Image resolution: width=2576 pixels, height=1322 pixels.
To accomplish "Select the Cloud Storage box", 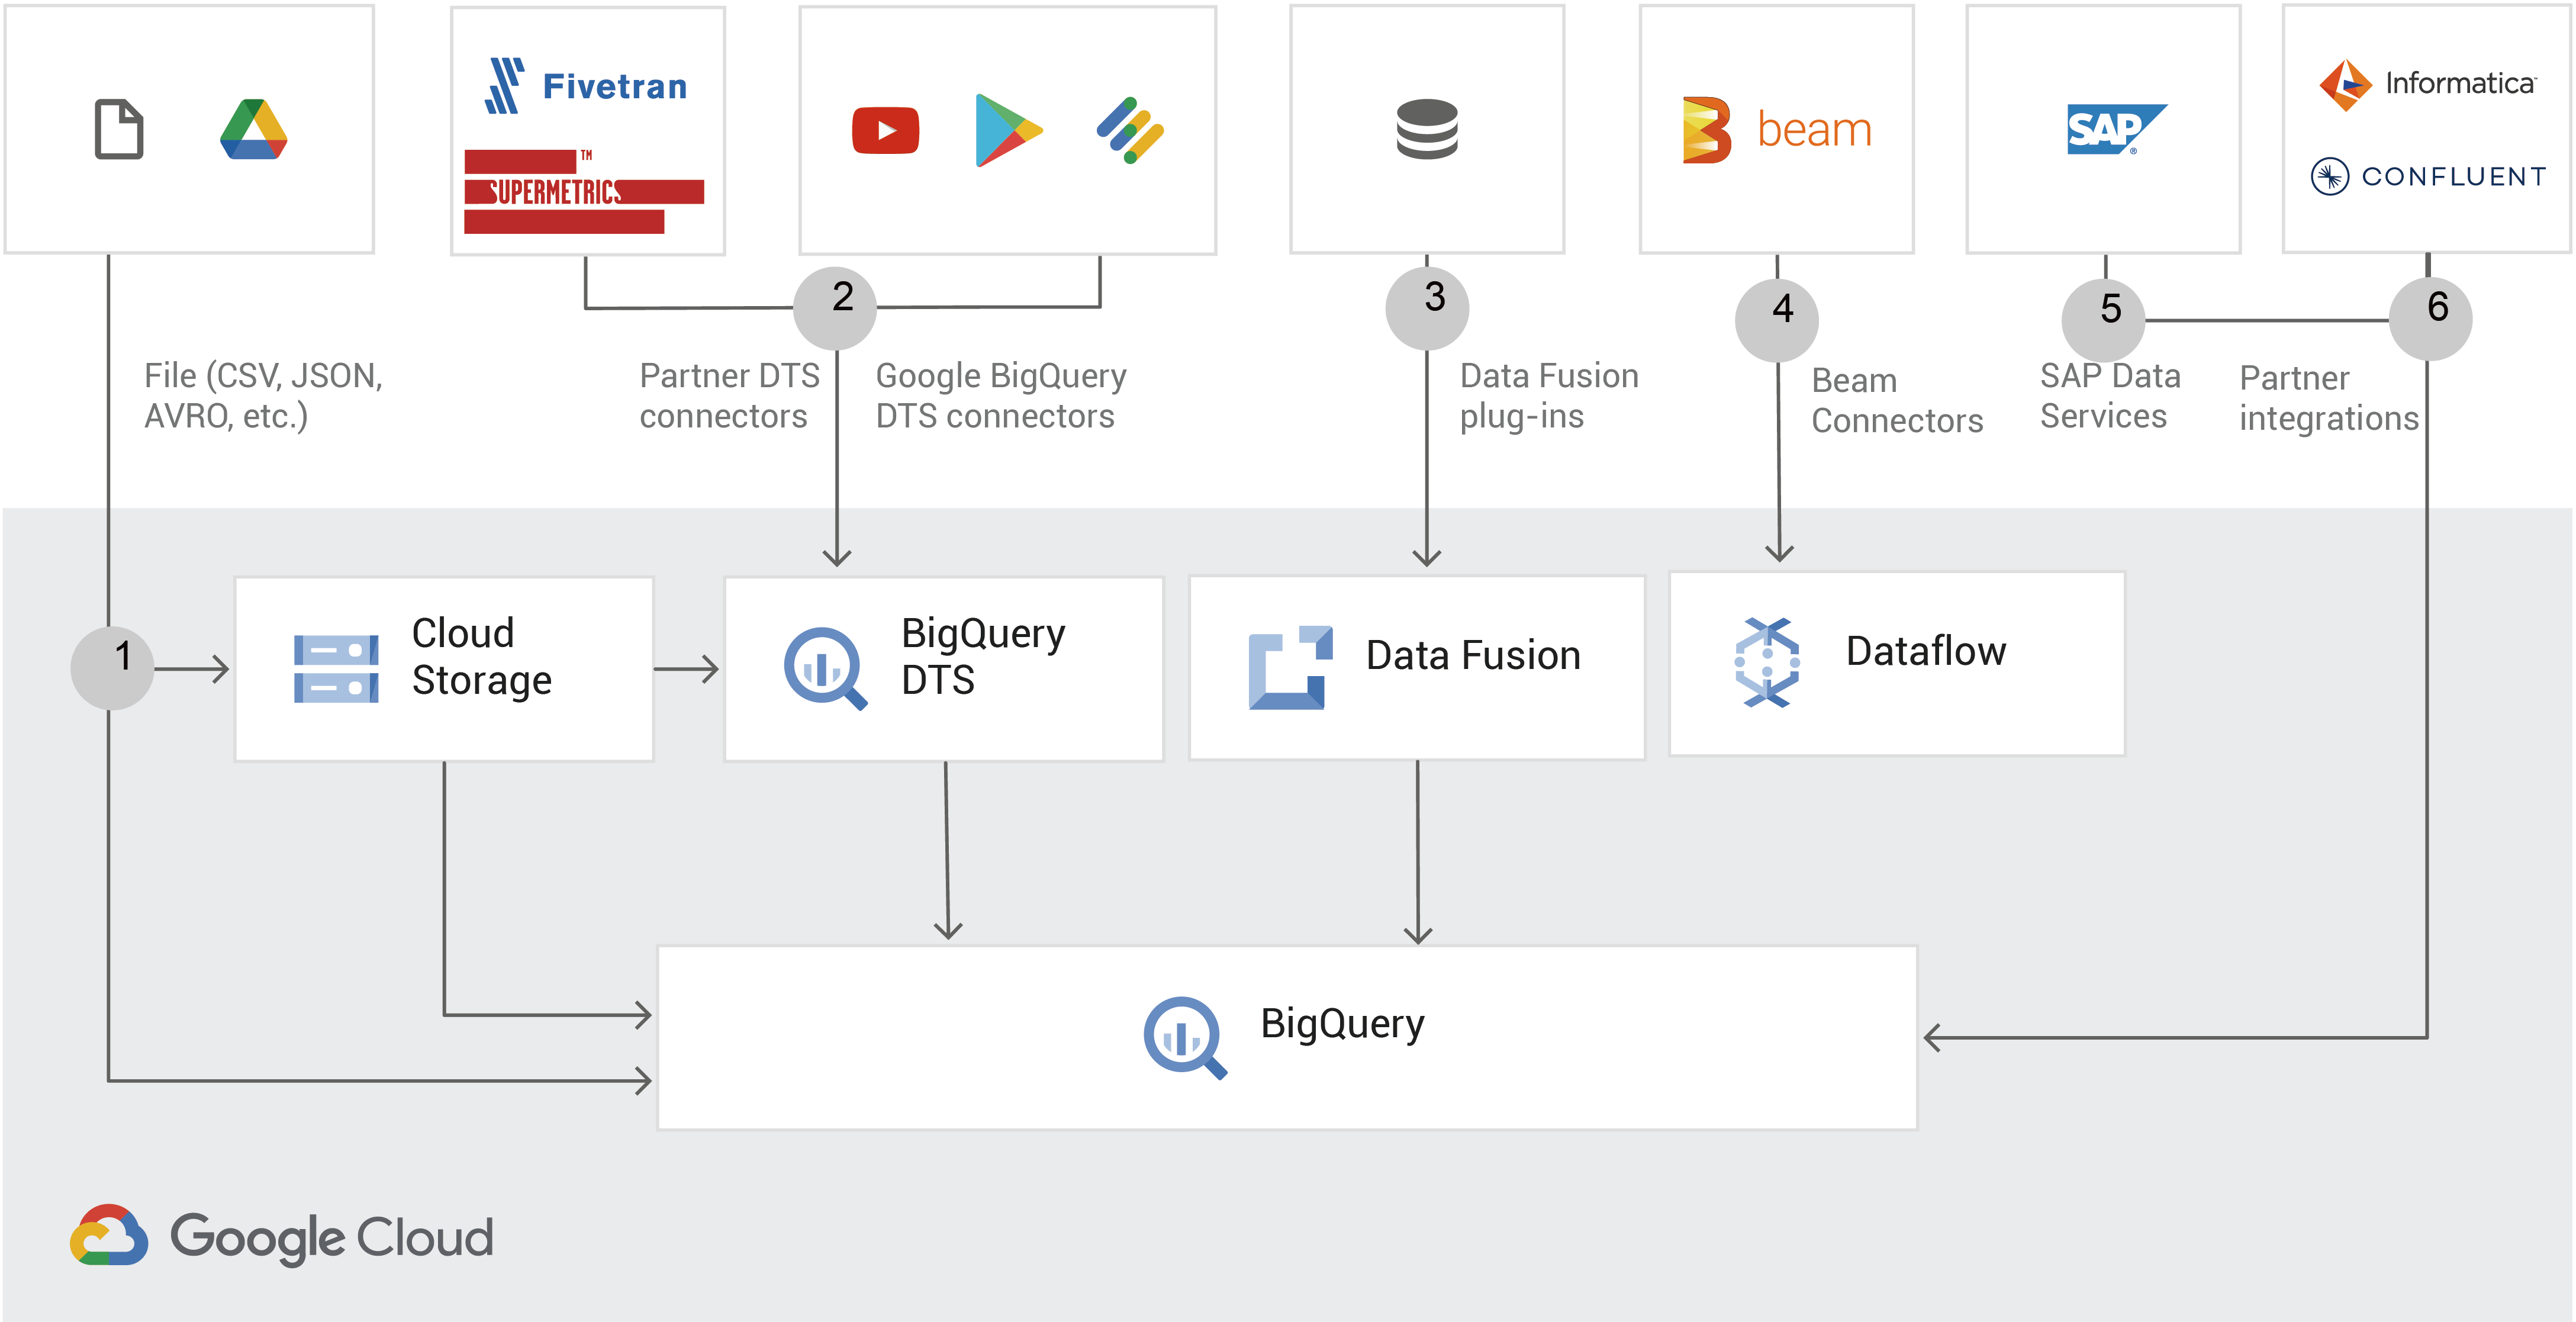I will pyautogui.click(x=444, y=668).
